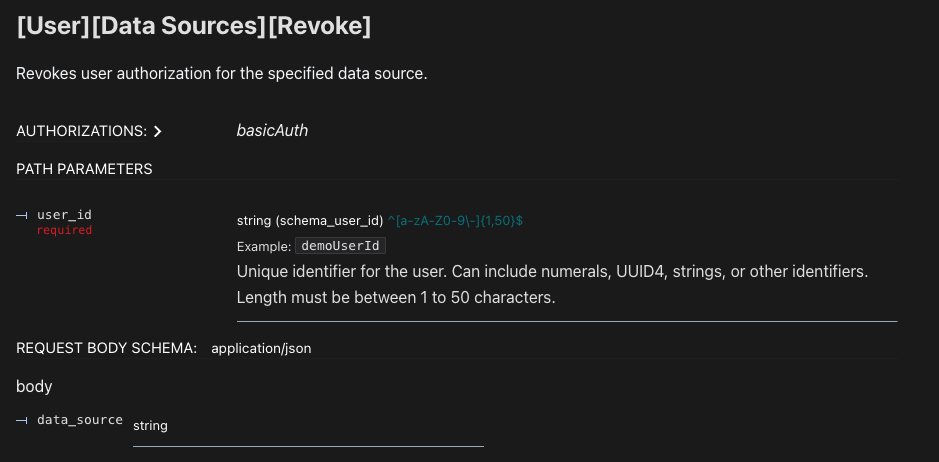
Task: Click the 'Example:' label
Action: 264,246
